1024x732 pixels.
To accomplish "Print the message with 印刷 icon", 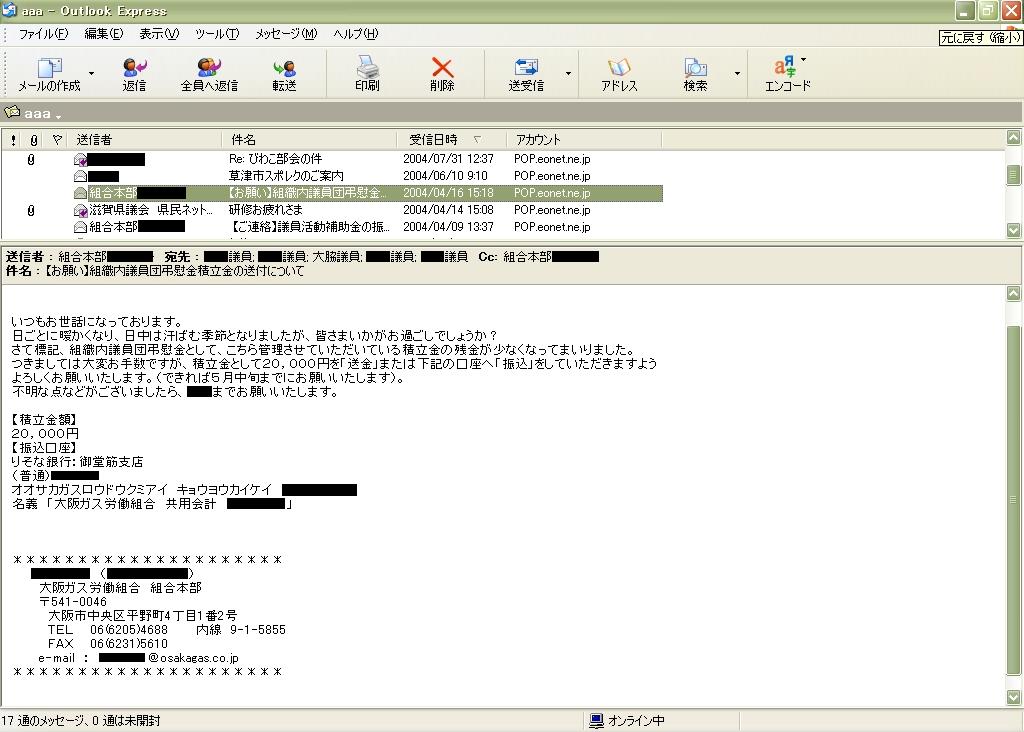I will pos(367,67).
